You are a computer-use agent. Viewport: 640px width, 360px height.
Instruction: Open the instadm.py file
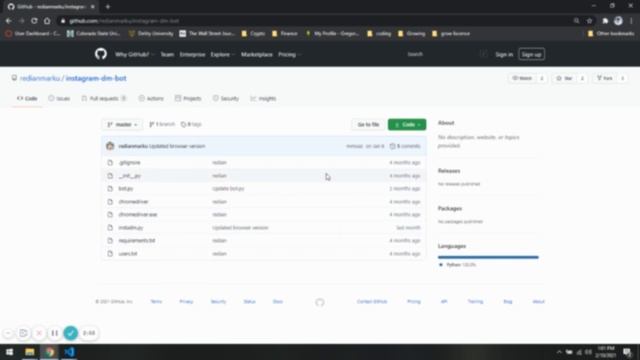pyautogui.click(x=131, y=227)
